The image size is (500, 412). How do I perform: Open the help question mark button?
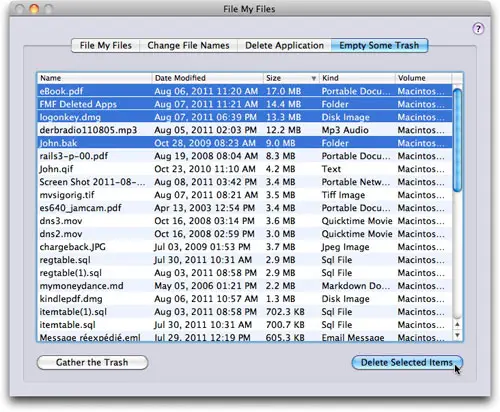(x=478, y=29)
